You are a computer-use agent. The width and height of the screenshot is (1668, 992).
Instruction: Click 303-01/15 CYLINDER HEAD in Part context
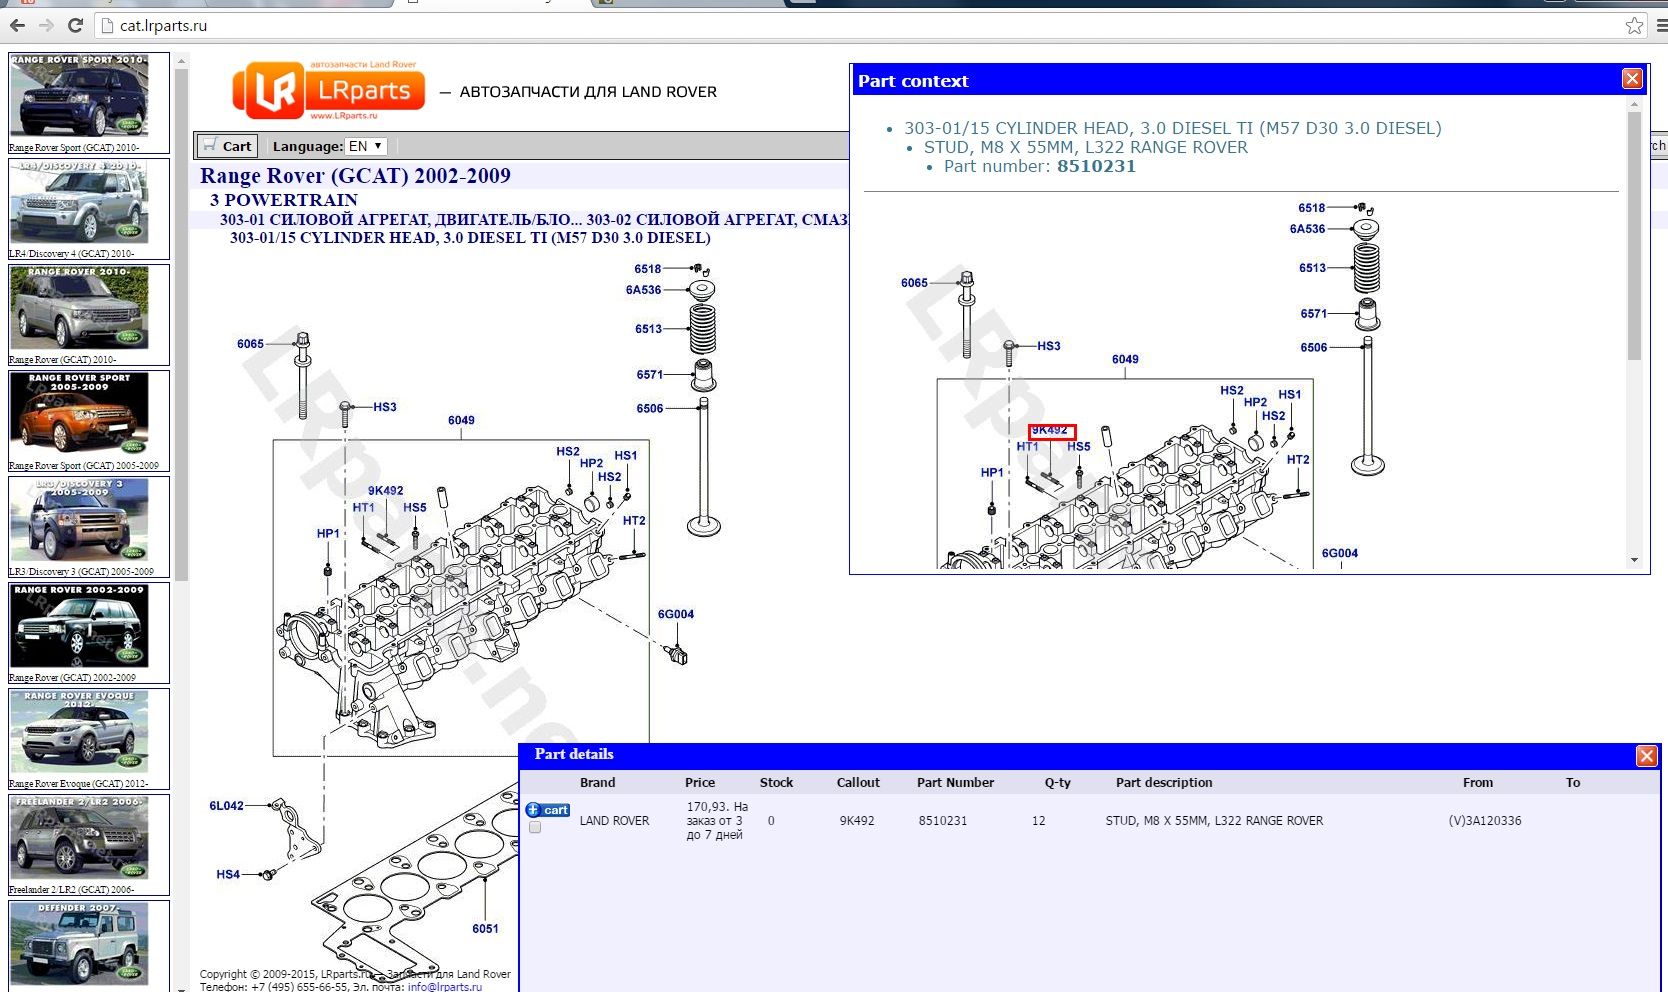click(x=1173, y=128)
